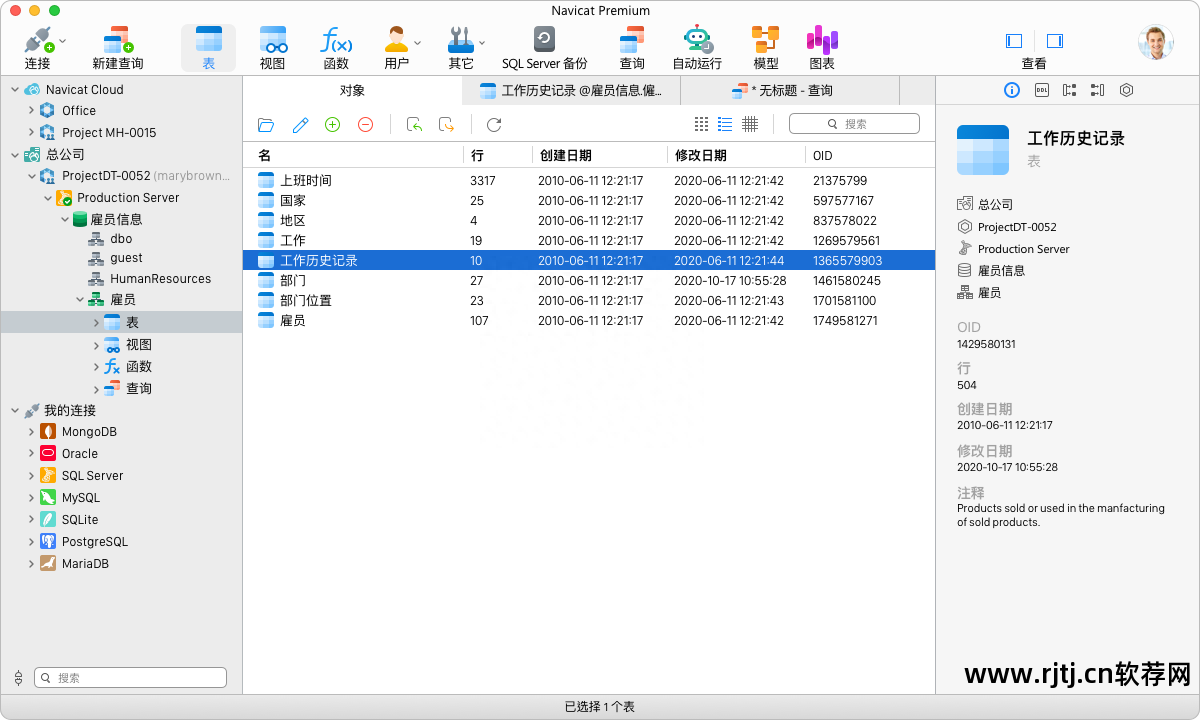The image size is (1200, 720).
Task: Expand the Office project node
Action: 31,111
